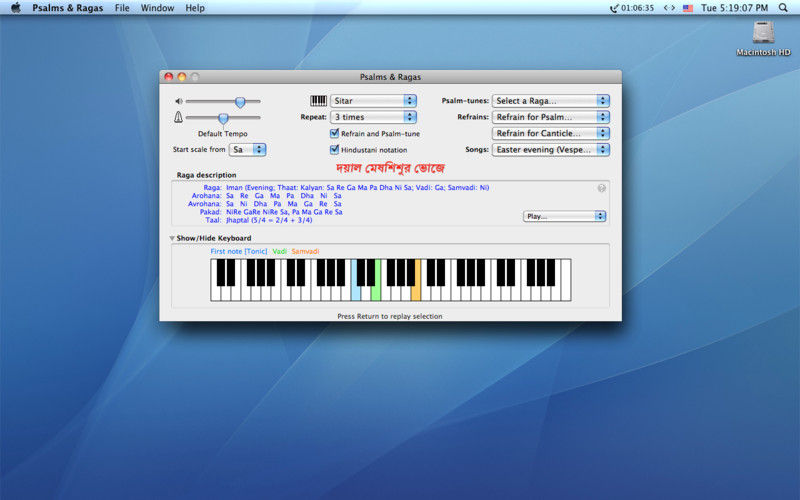Click the Pakad phrase text

tap(284, 212)
